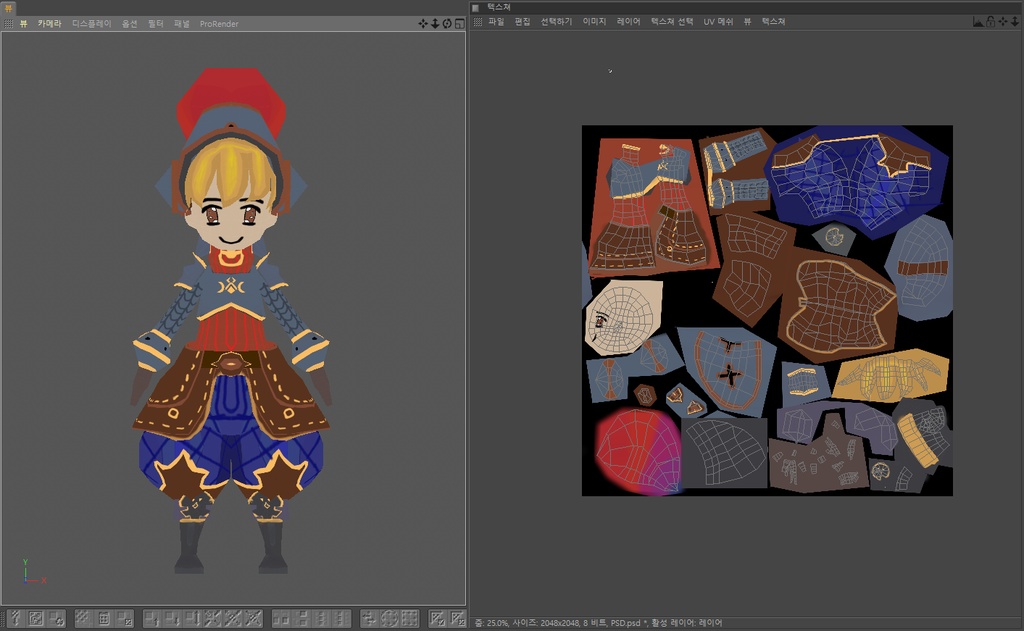The height and width of the screenshot is (631, 1024).
Task: Click the texture panel move-view icon (four arrows)
Action: [x=1003, y=22]
